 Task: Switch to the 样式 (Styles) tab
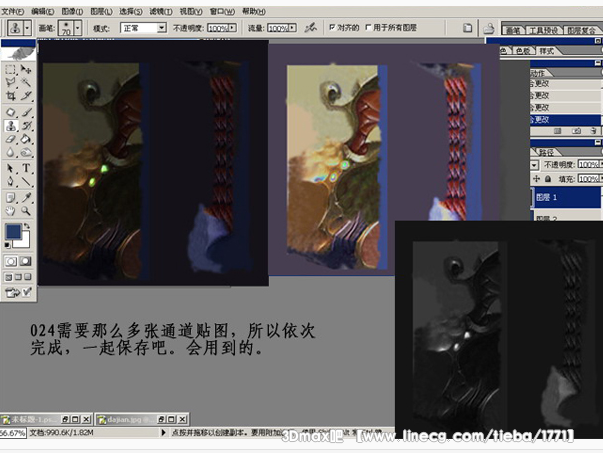(x=547, y=51)
